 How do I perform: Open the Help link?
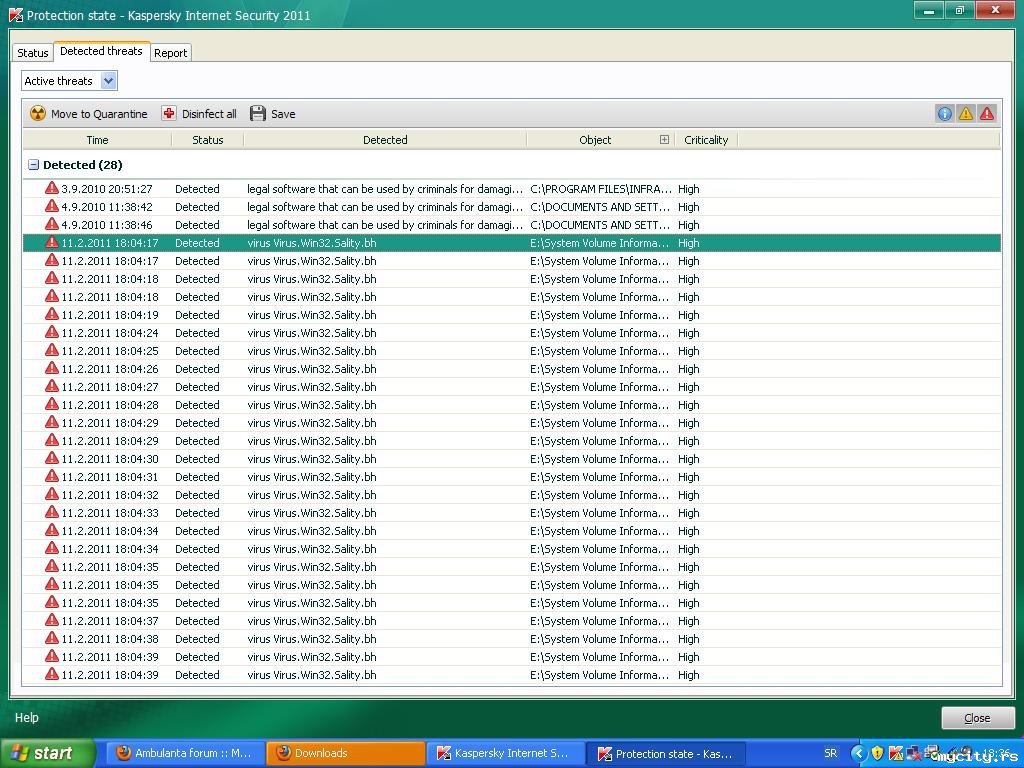point(27,717)
